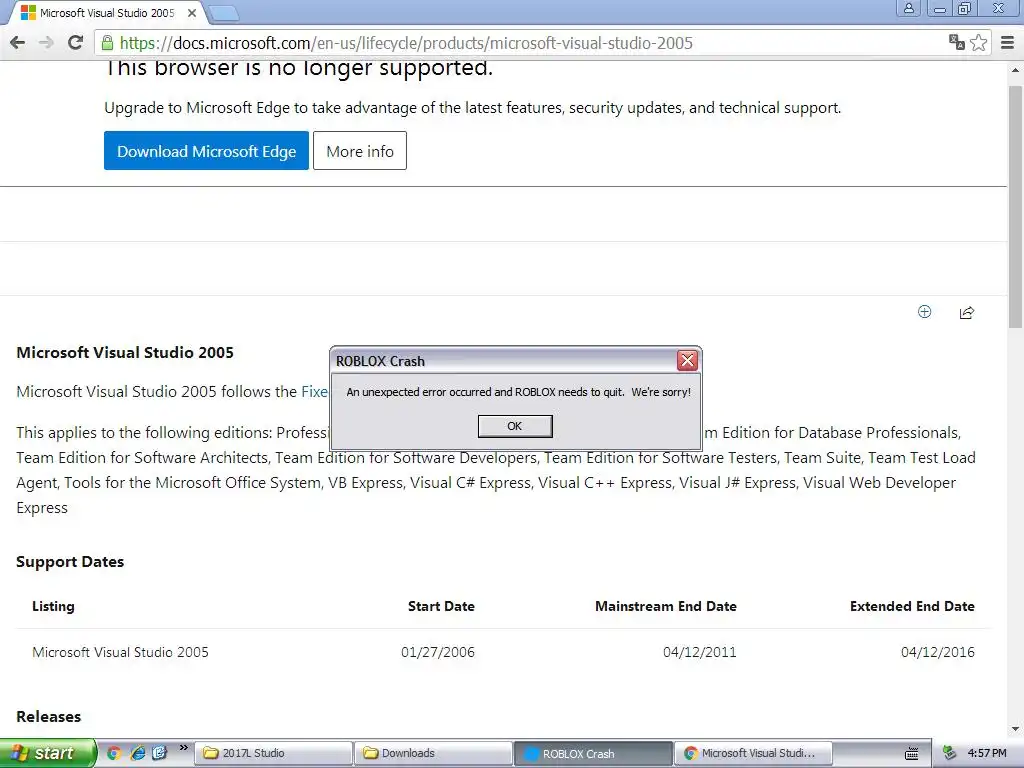
Task: Click the 04/12/2011 date cell
Action: [699, 652]
